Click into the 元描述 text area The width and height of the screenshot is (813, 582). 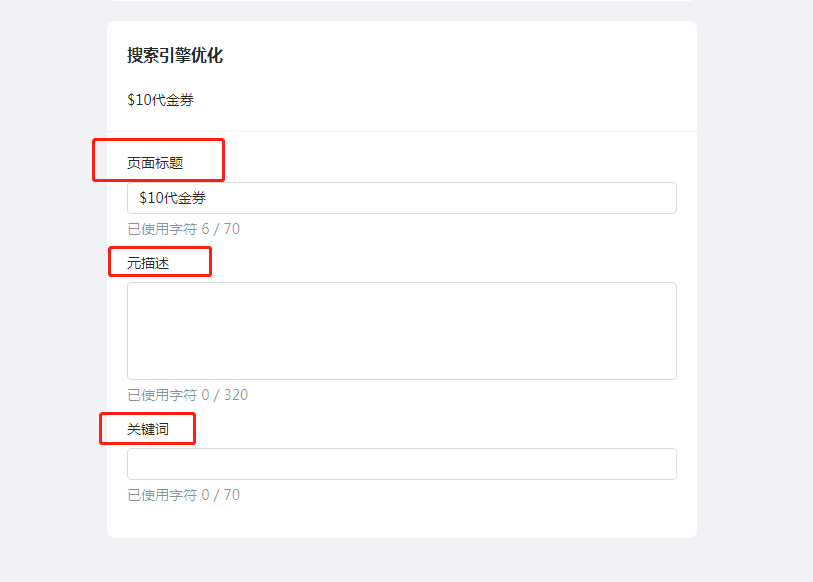[x=402, y=331]
